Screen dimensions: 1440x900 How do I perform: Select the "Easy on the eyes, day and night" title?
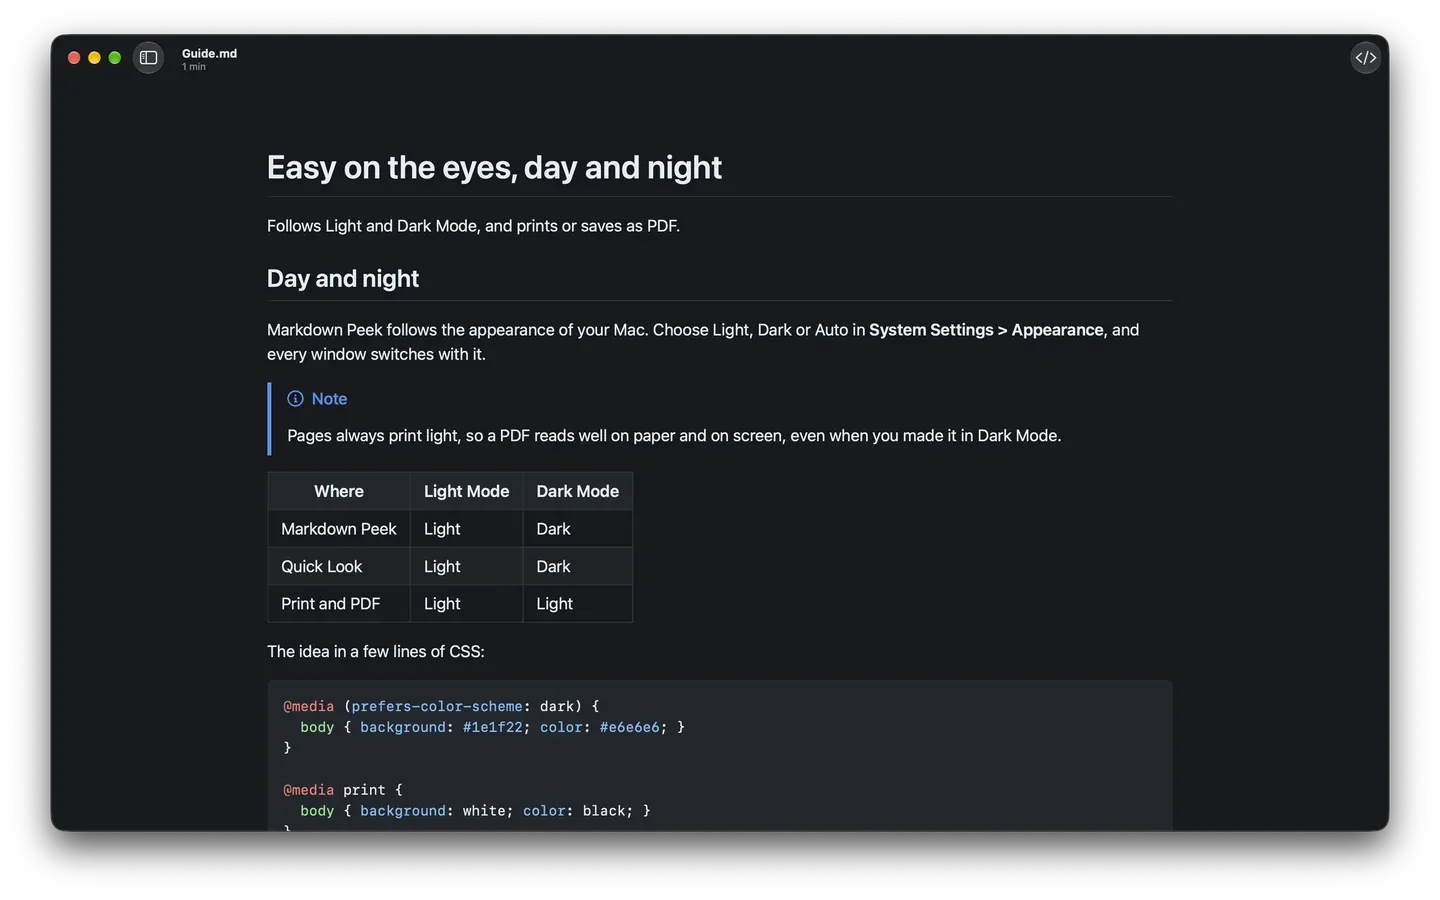[494, 167]
